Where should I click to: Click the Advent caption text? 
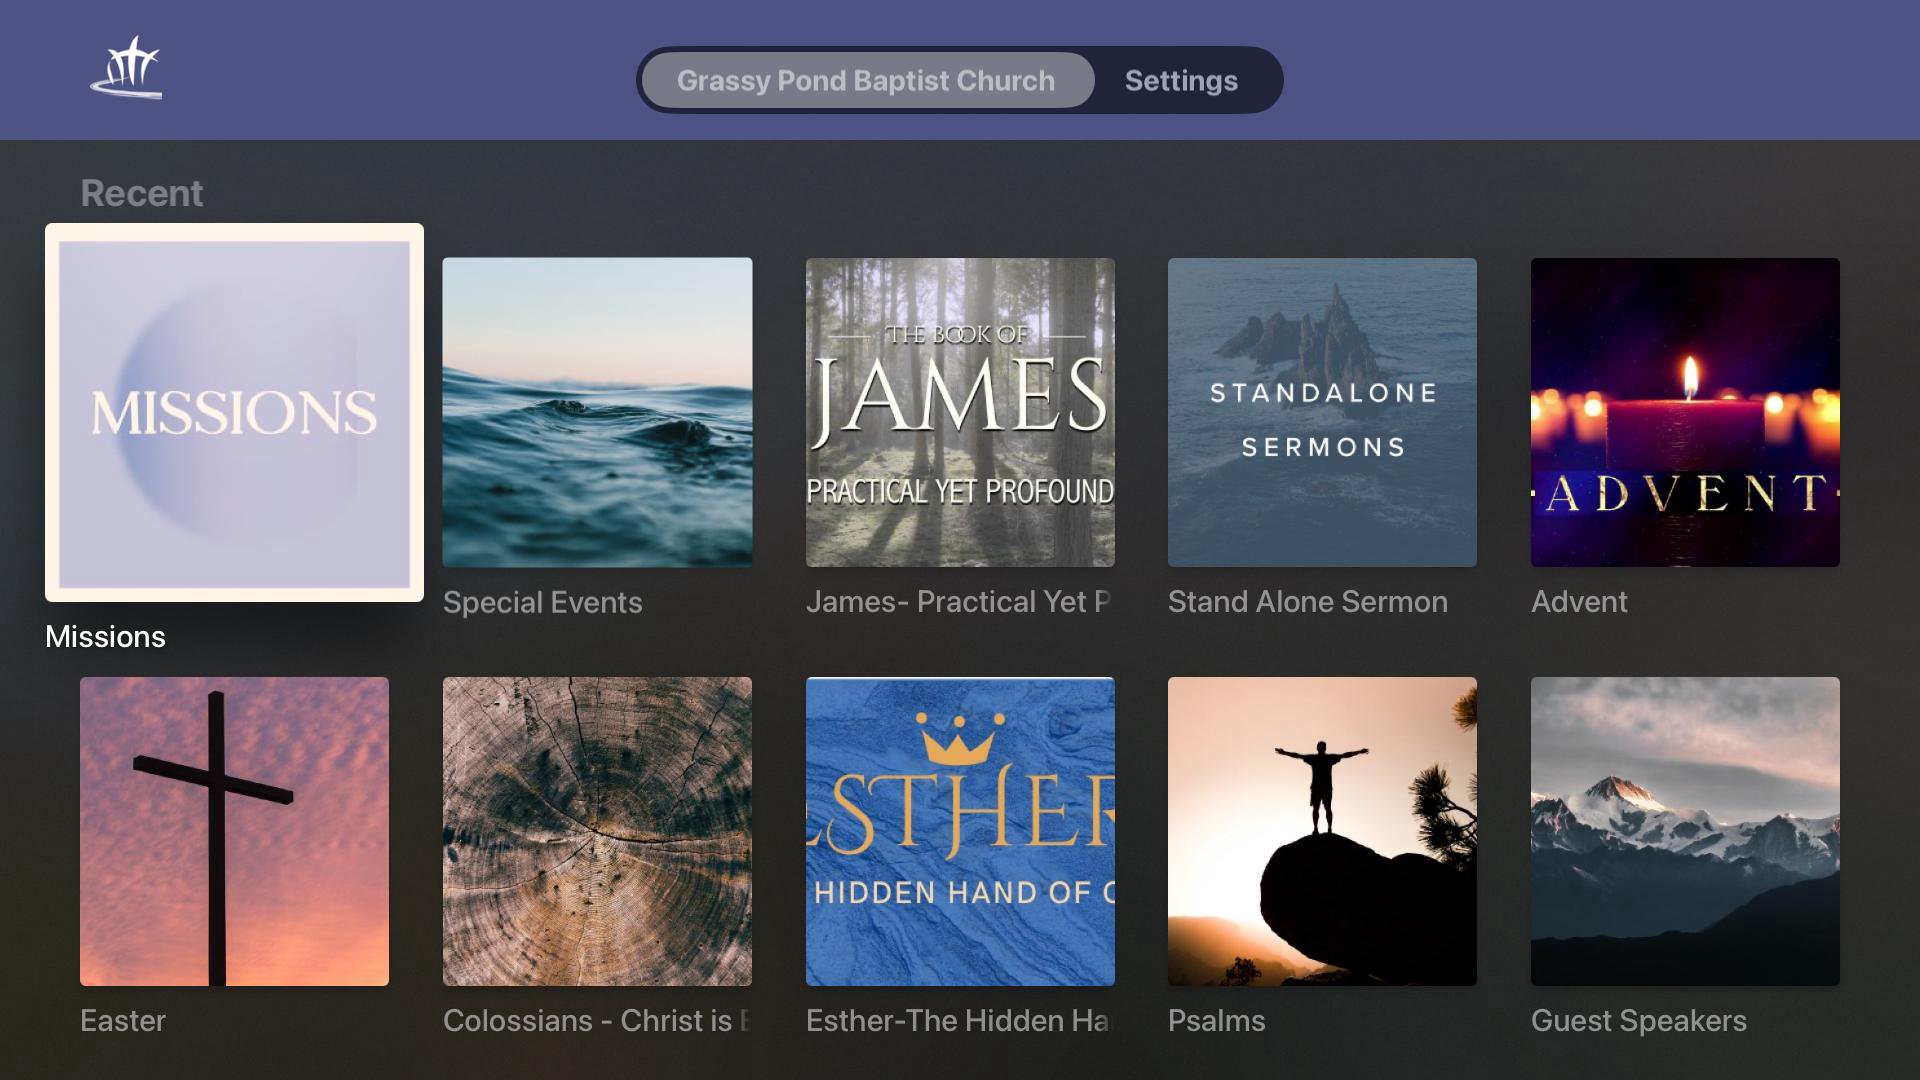(1579, 602)
